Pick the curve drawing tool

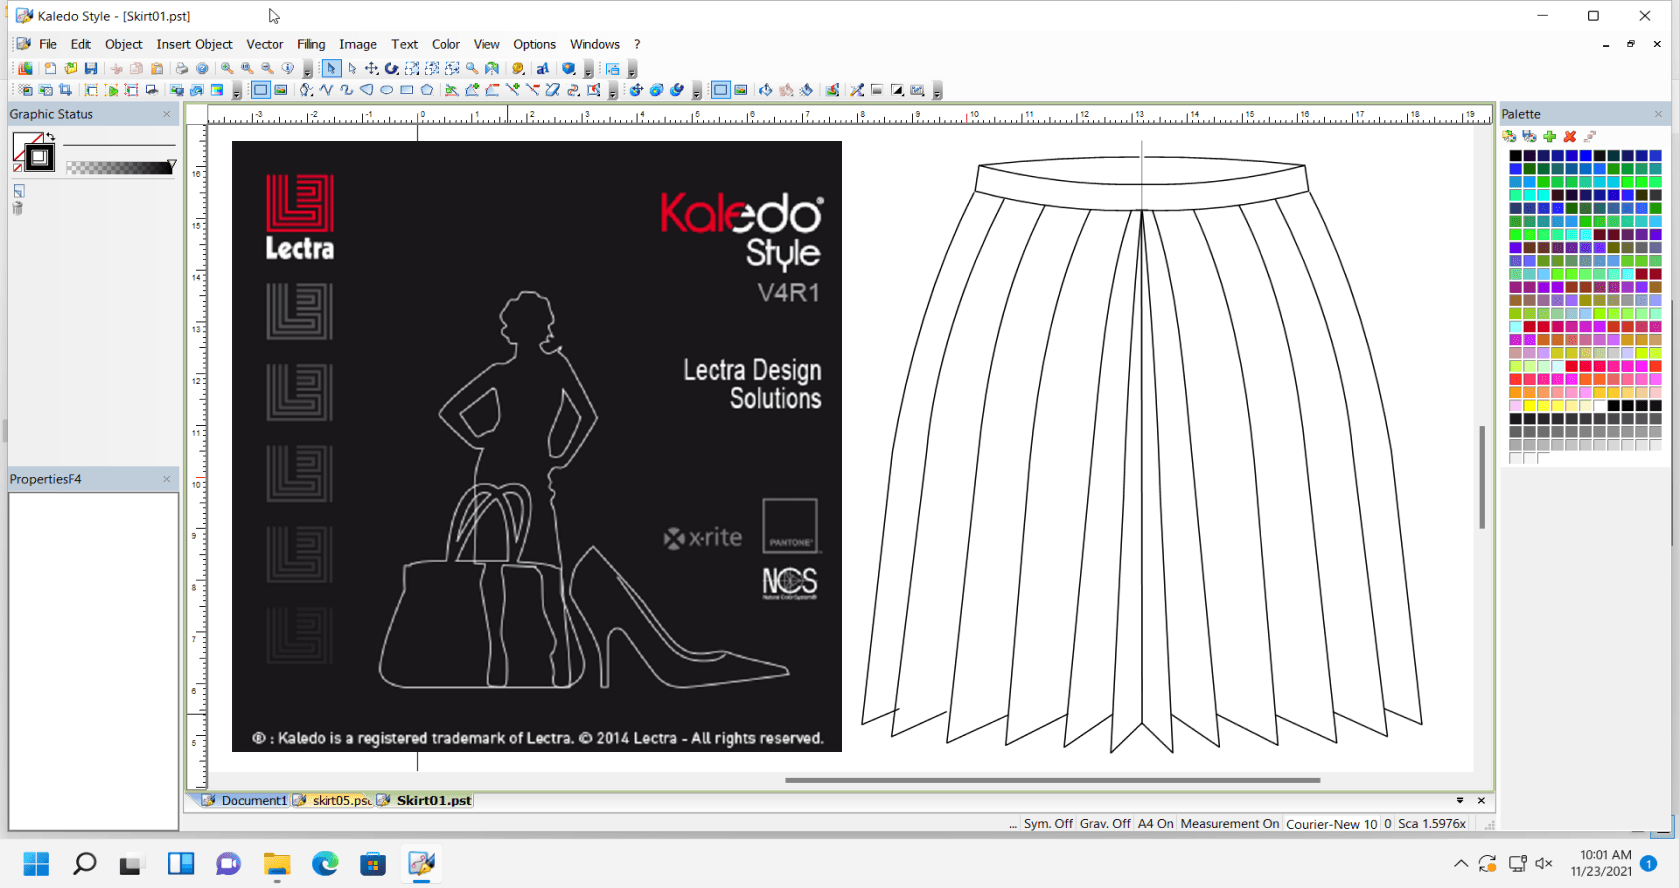coord(346,90)
